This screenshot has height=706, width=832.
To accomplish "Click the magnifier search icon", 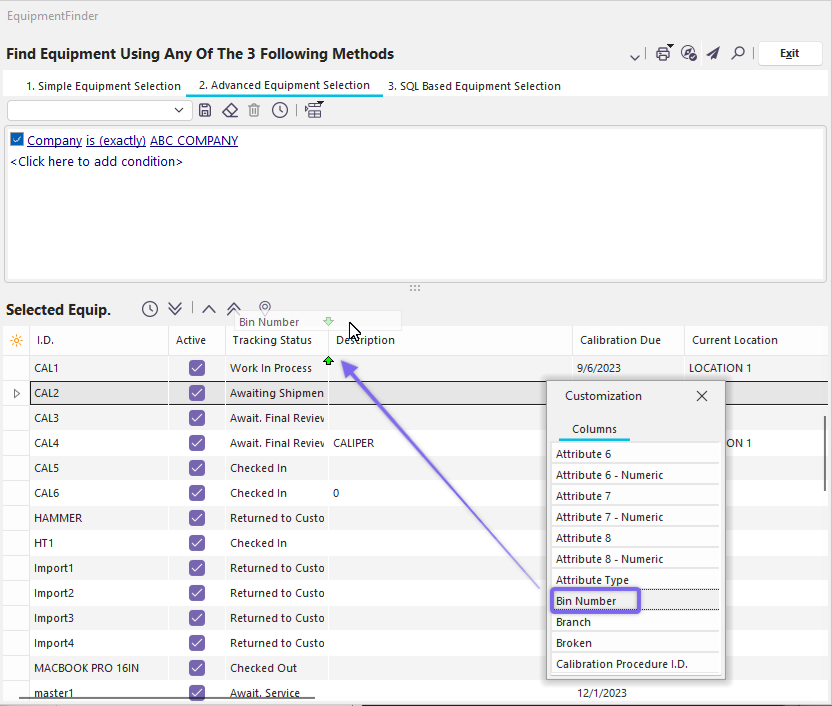I will [x=738, y=54].
